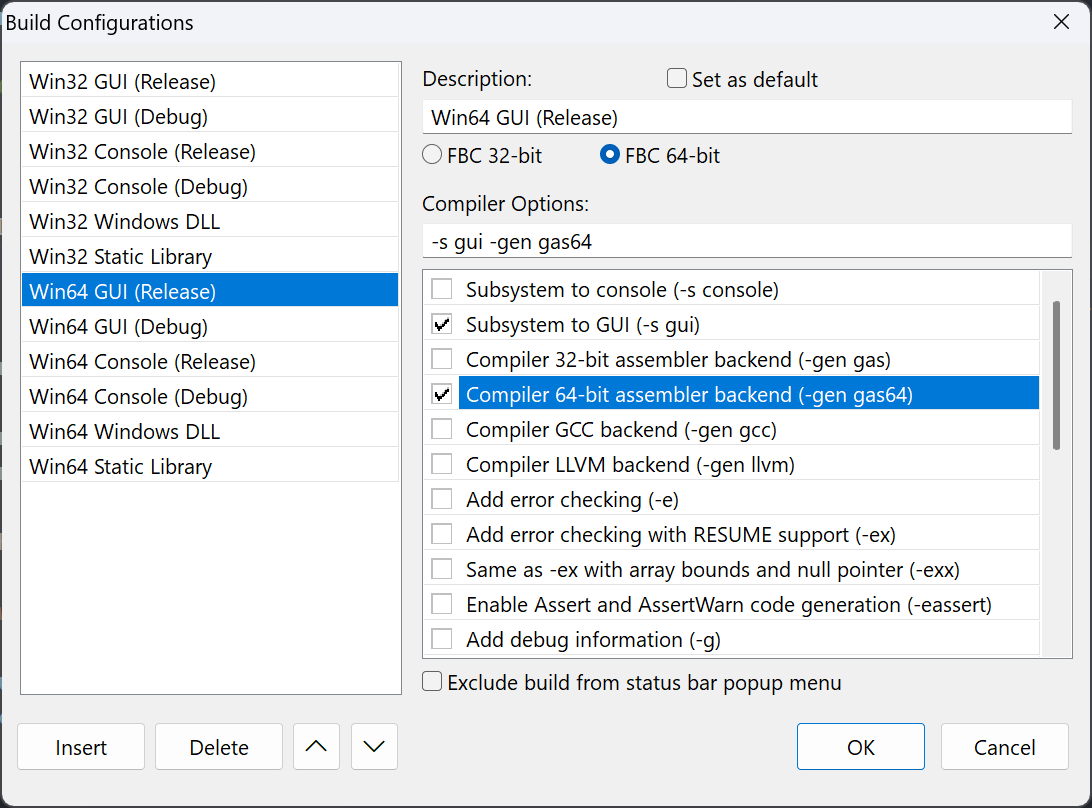This screenshot has height=808, width=1092.
Task: Check array bounds and null pointer (-exx) option
Action: click(442, 569)
